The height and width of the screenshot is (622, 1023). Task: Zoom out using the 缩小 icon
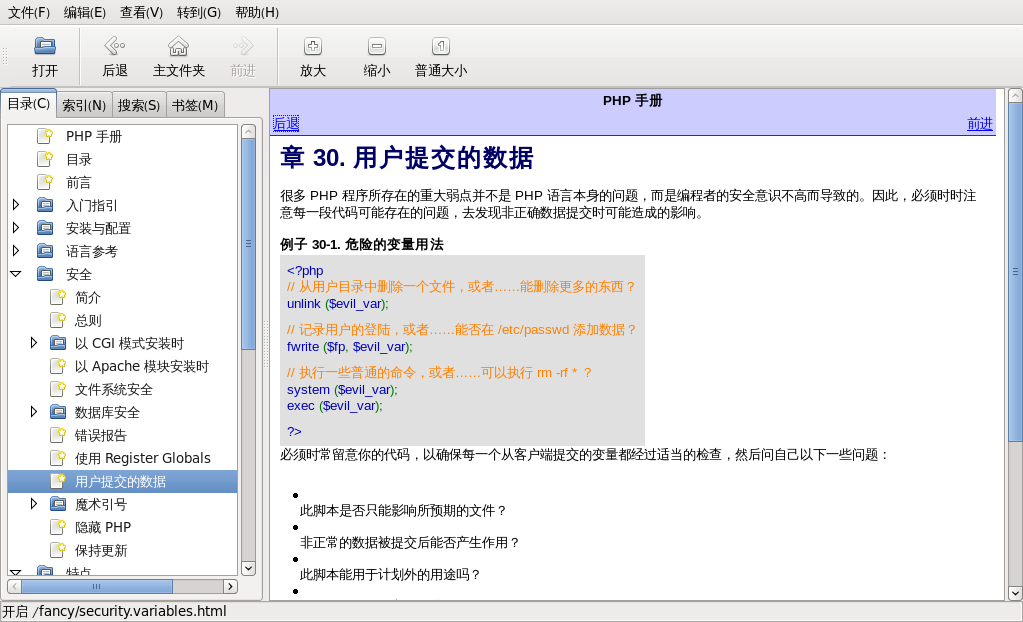376,46
